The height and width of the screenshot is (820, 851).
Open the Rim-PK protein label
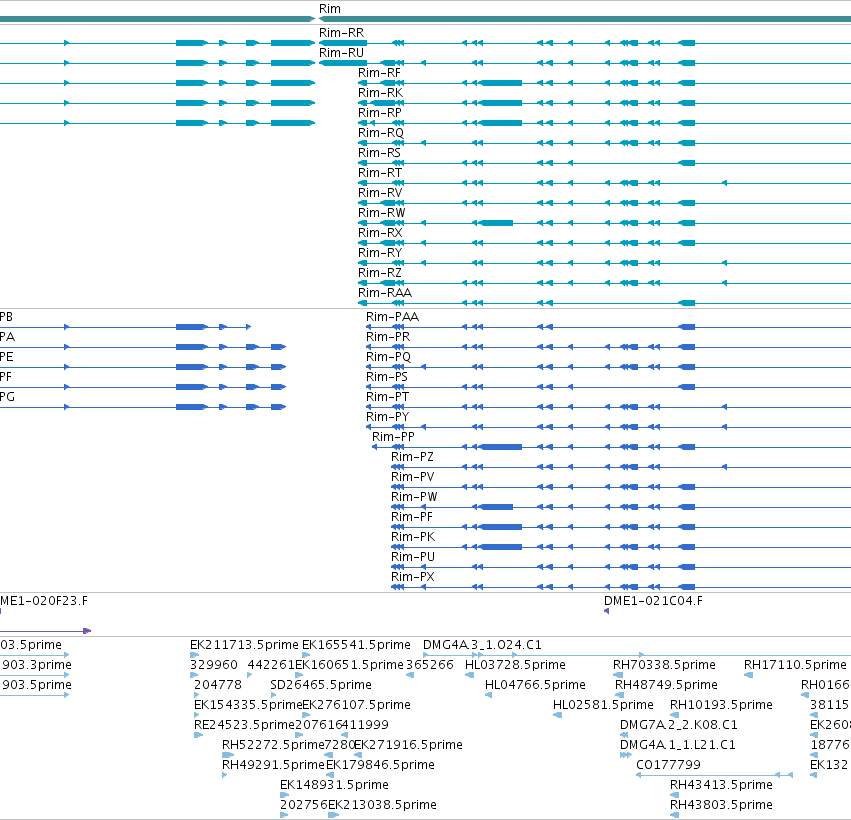point(413,537)
